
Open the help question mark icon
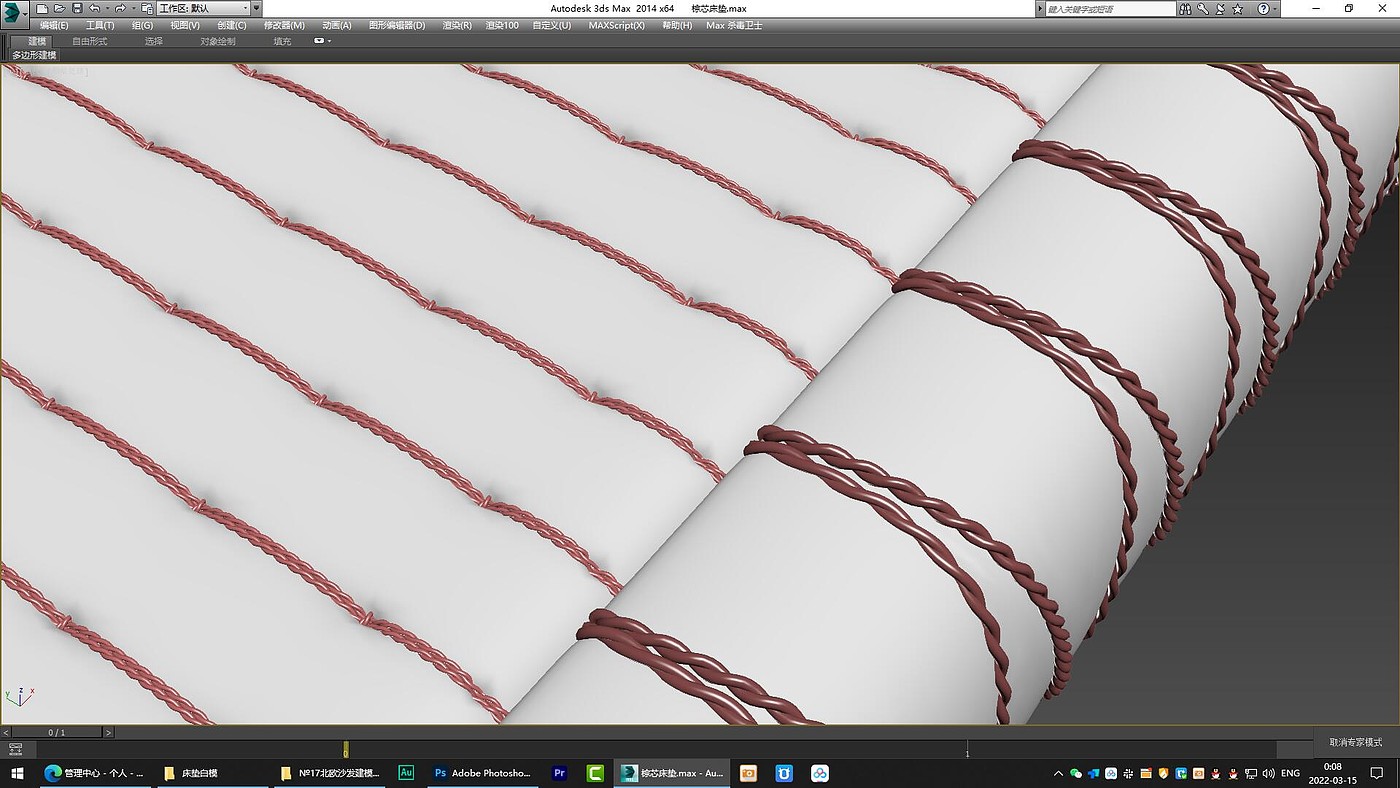[1263, 9]
